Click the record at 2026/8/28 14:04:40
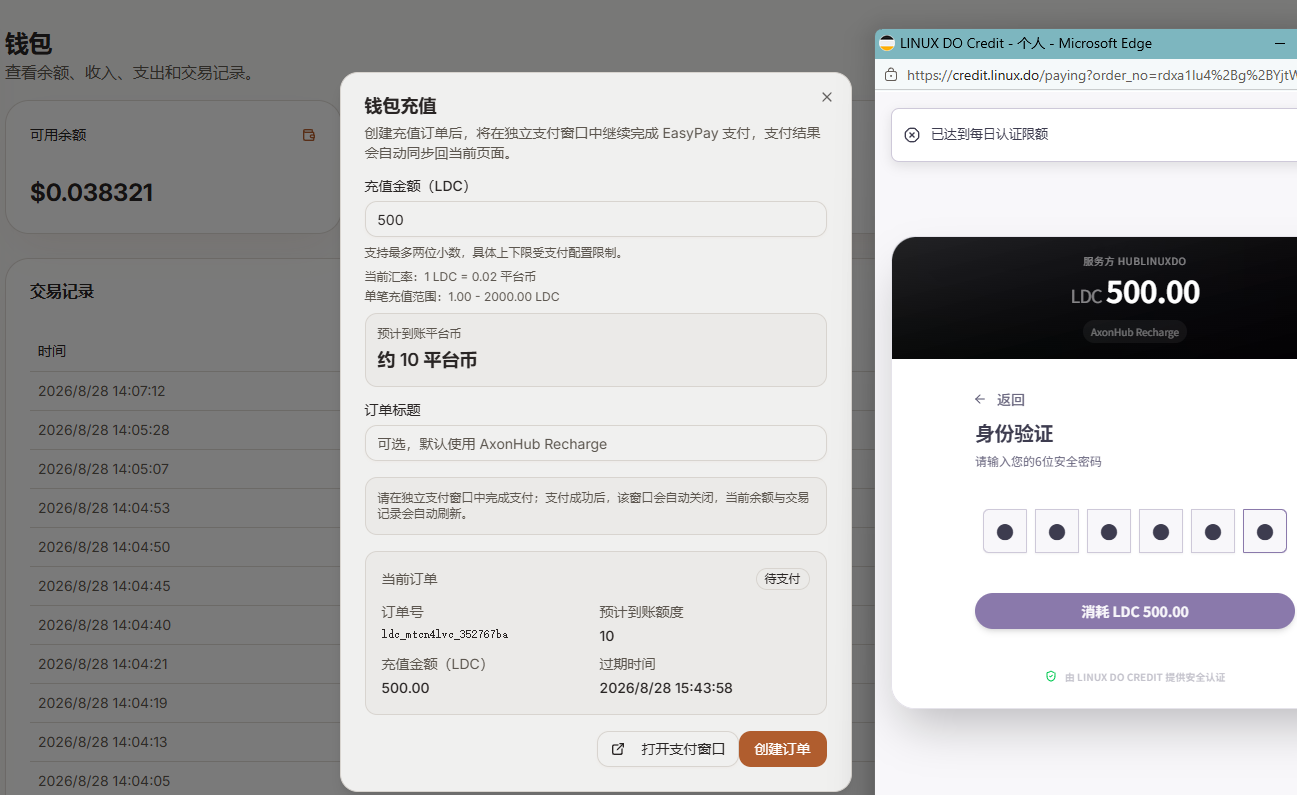The image size is (1297, 795). [104, 625]
